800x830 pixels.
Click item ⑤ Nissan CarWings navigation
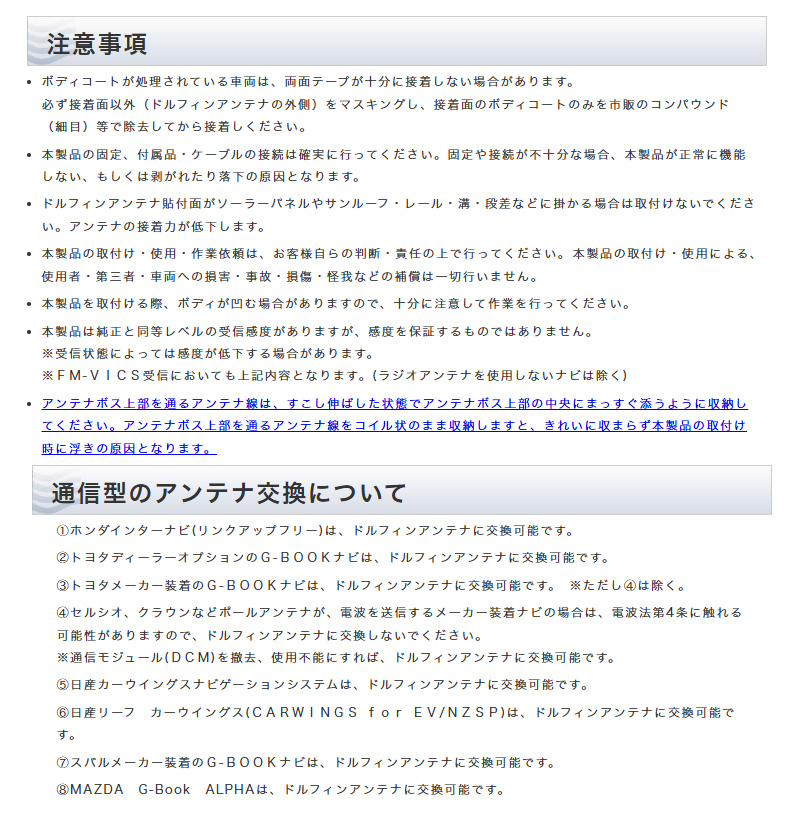pyautogui.click(x=323, y=684)
